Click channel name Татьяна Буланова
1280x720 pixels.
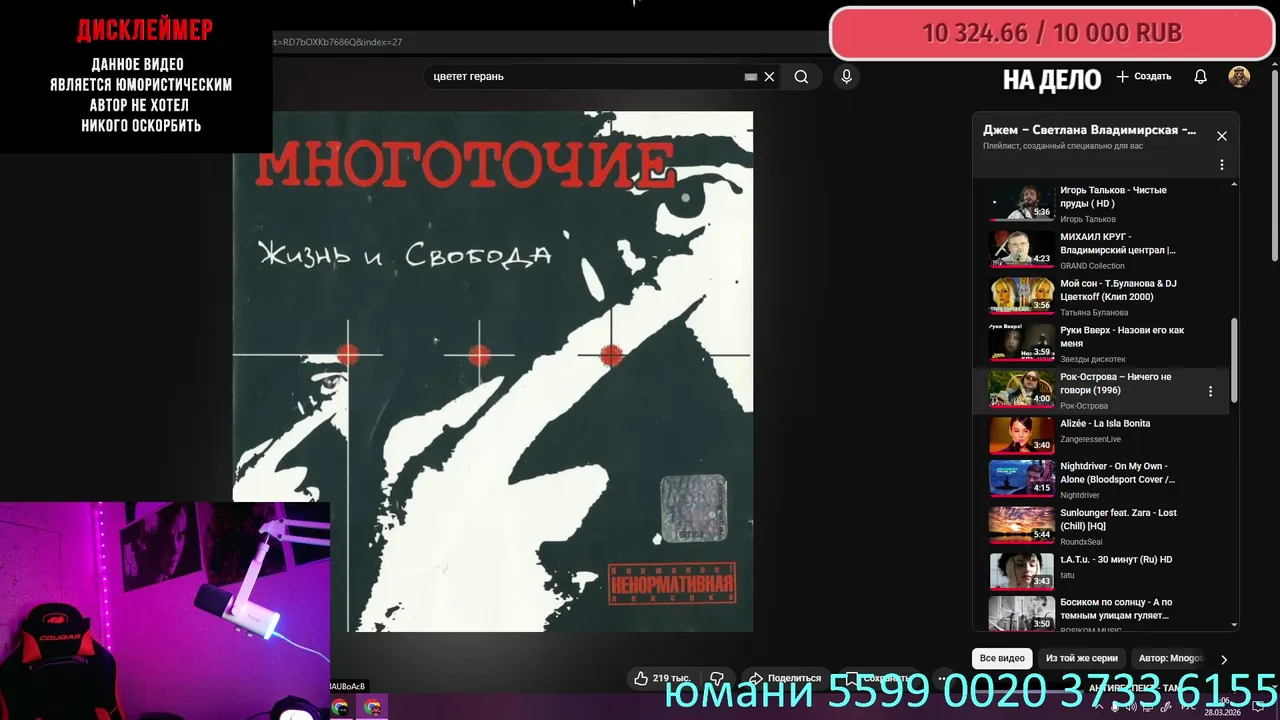pos(1094,313)
